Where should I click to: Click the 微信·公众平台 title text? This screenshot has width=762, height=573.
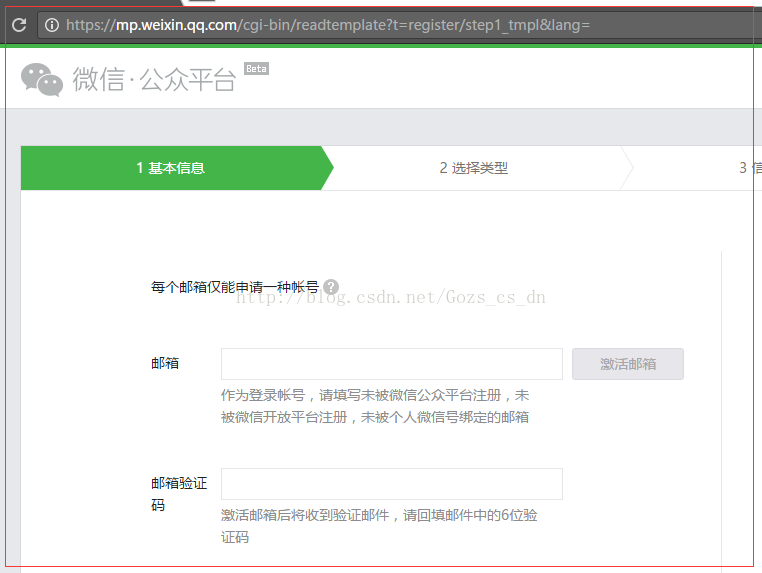click(x=154, y=79)
